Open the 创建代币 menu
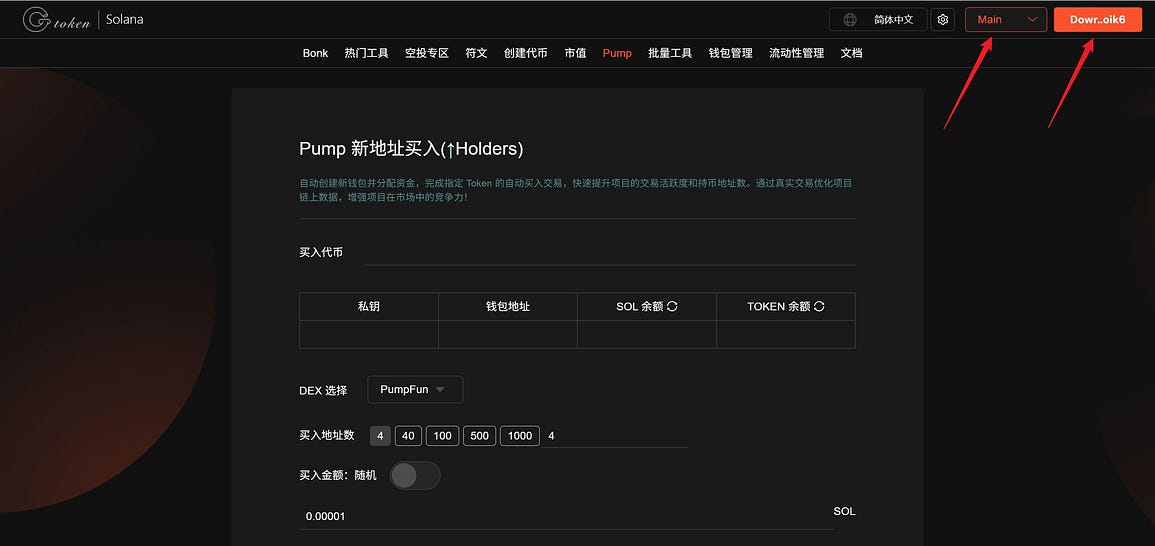The image size is (1155, 546). tap(525, 53)
